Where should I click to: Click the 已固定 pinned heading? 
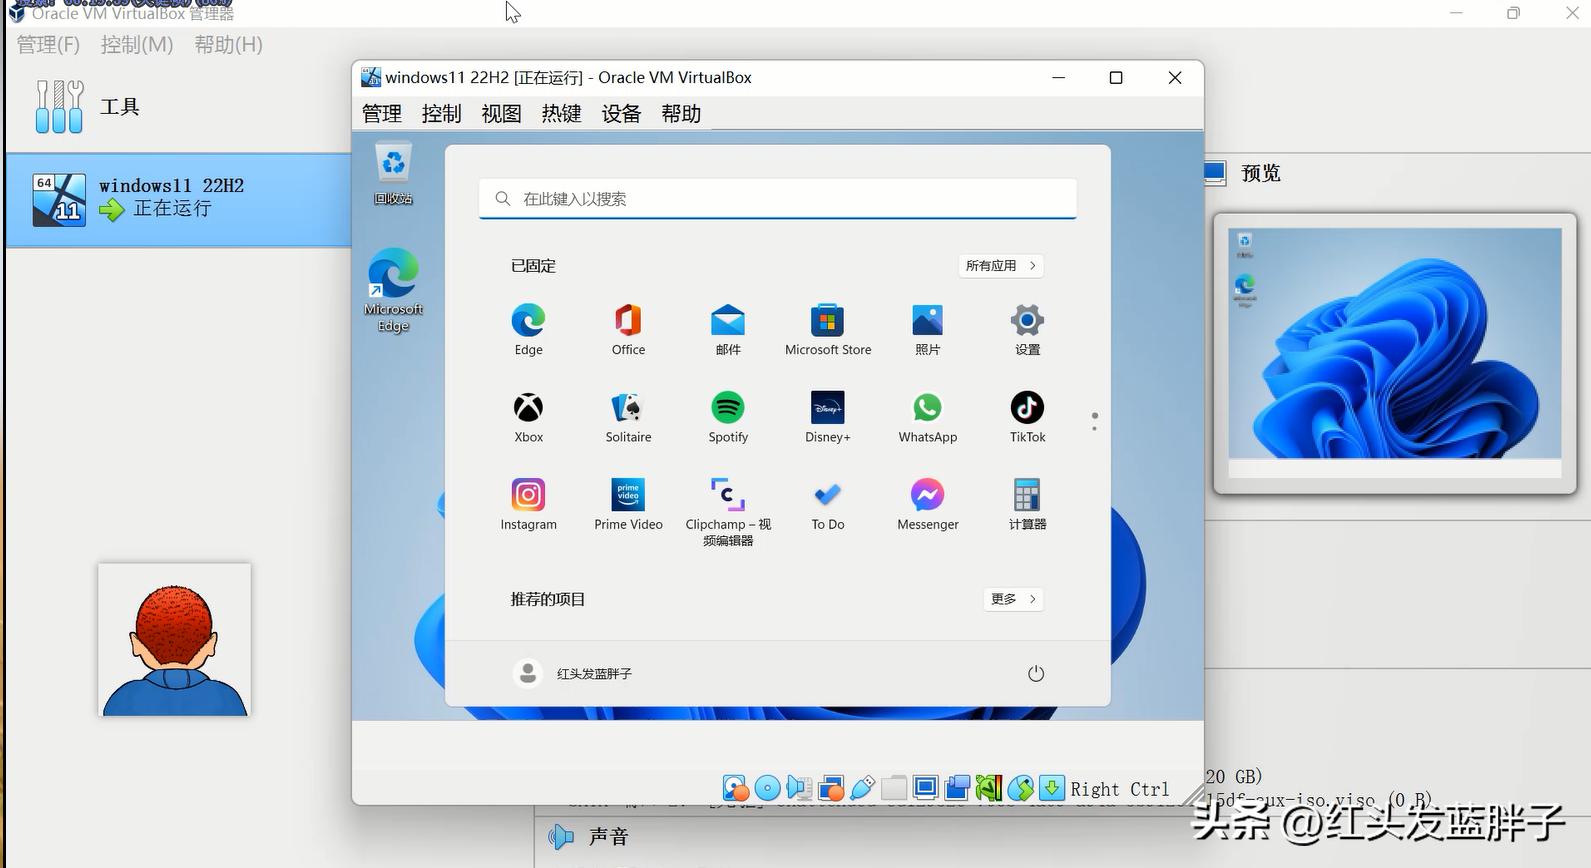533,265
